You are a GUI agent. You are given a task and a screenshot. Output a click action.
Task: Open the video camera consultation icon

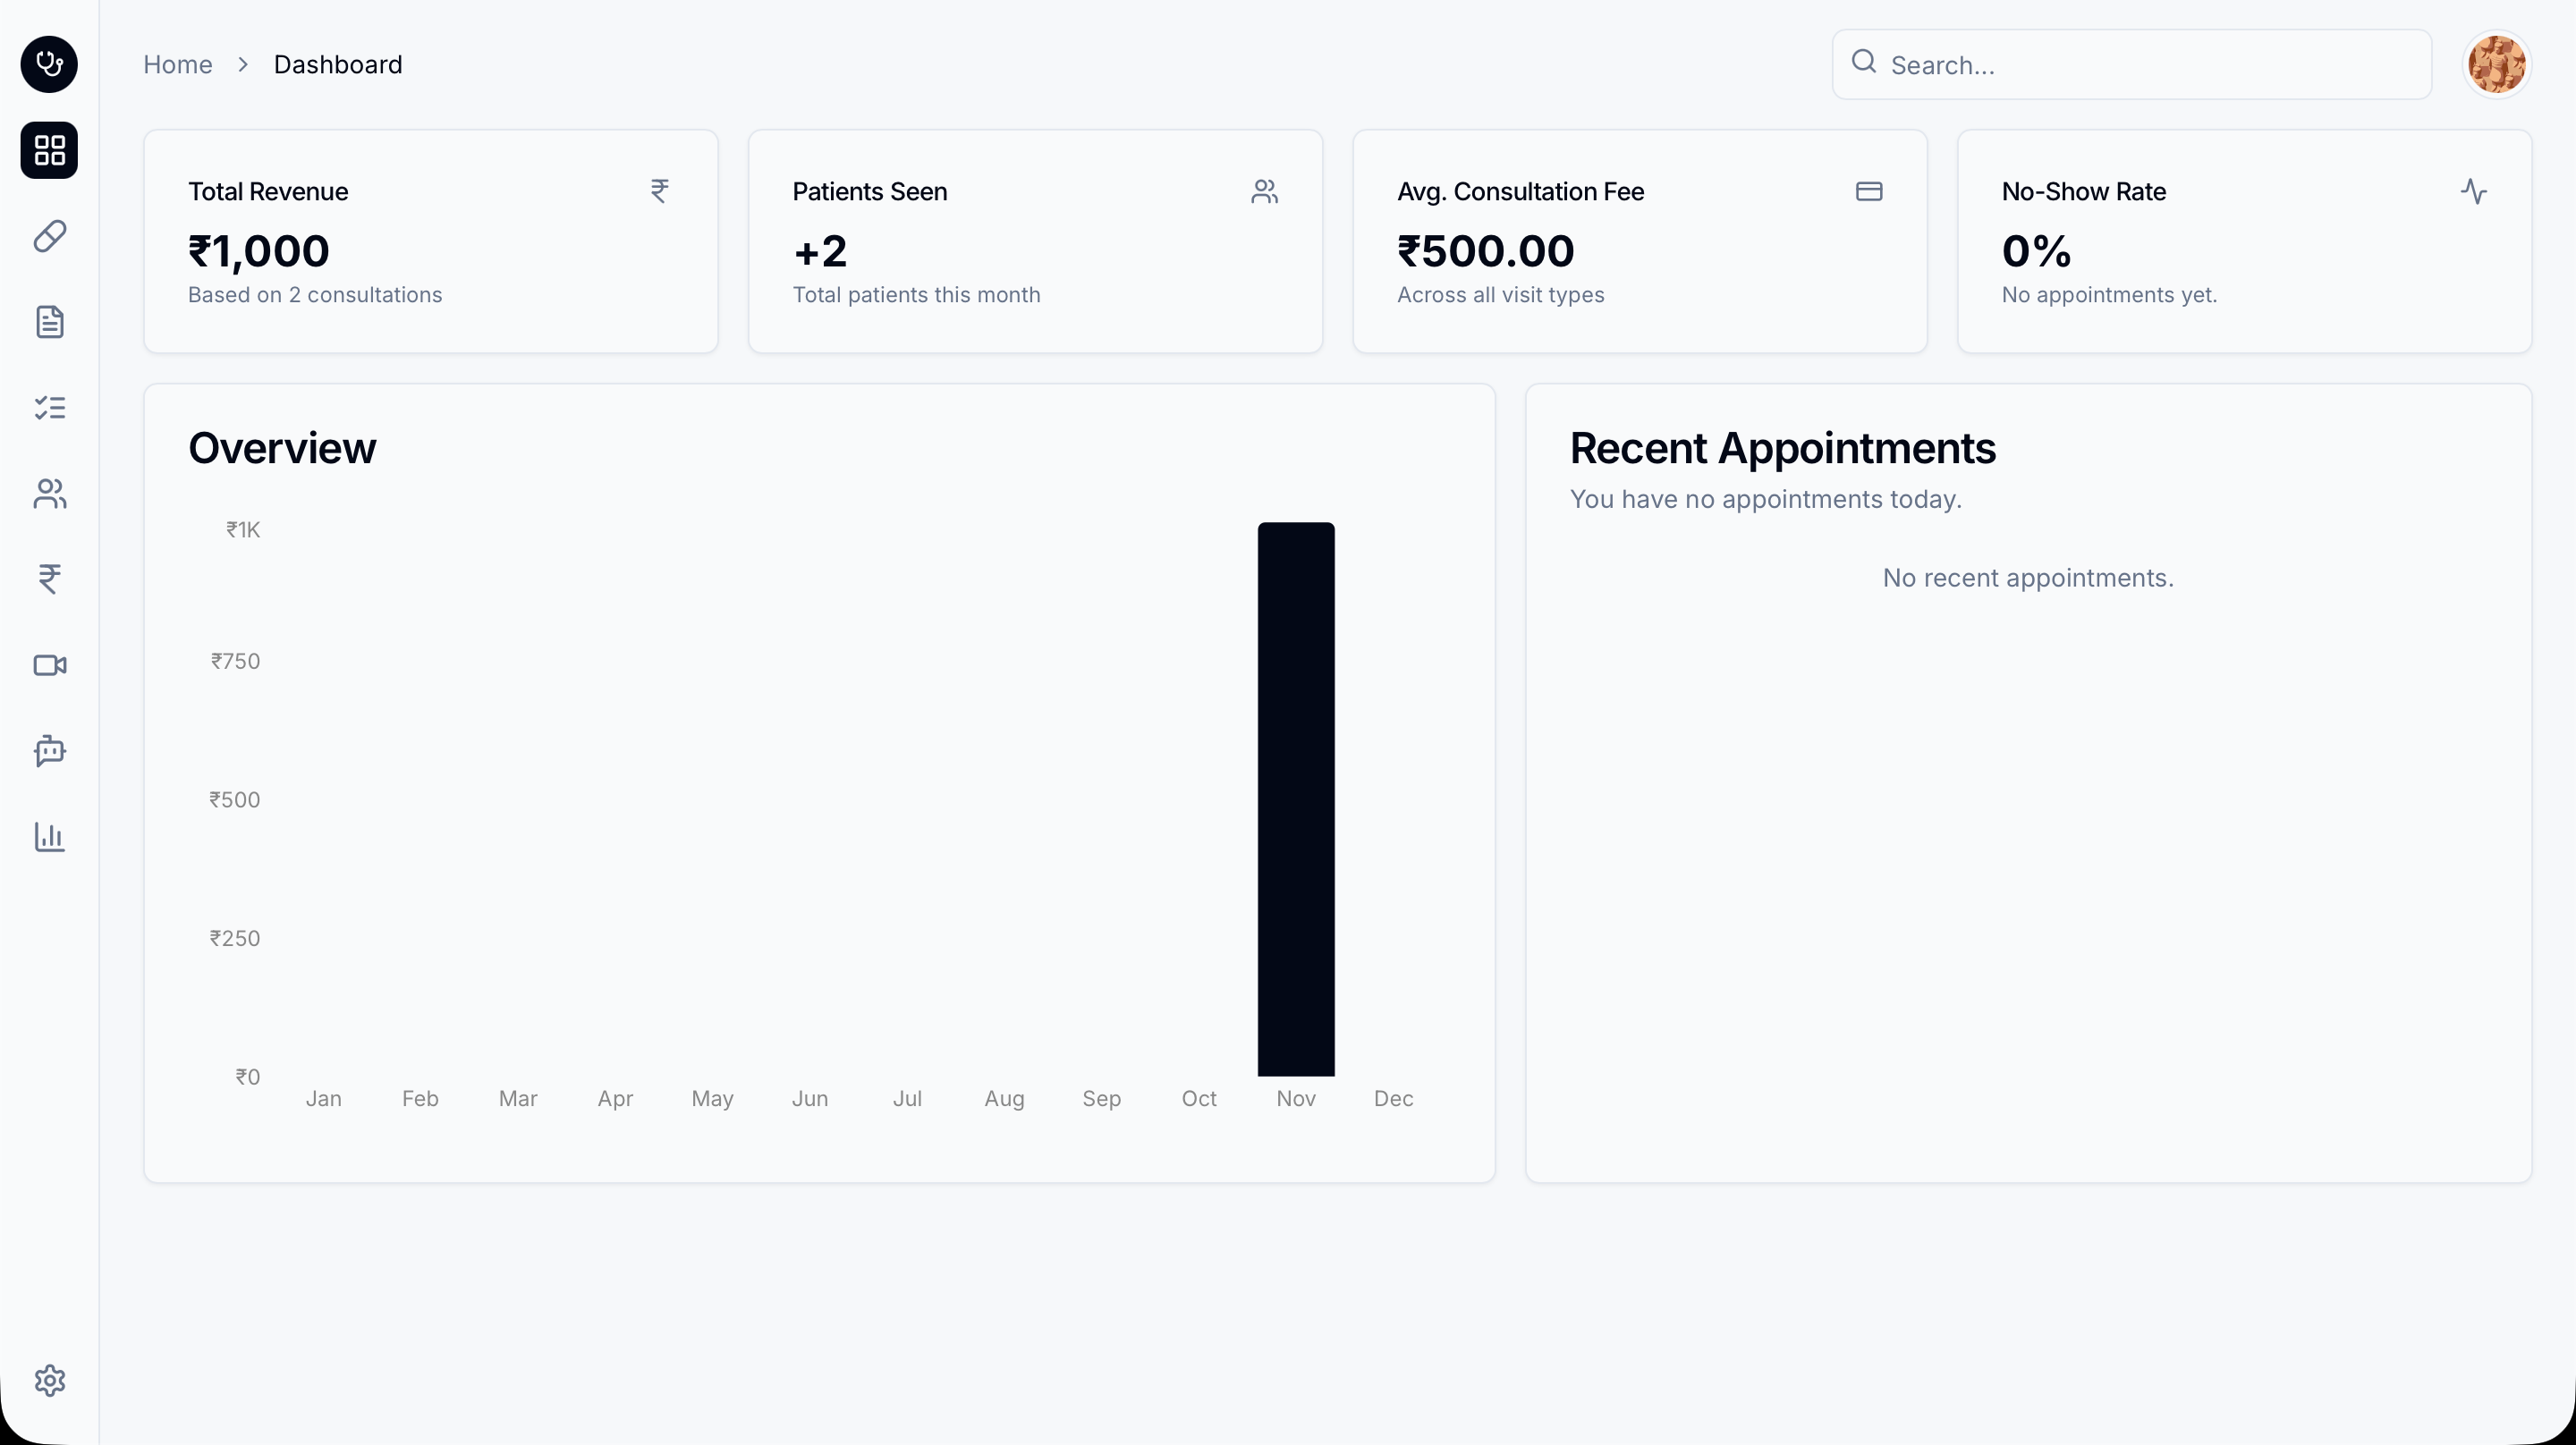[x=49, y=665]
